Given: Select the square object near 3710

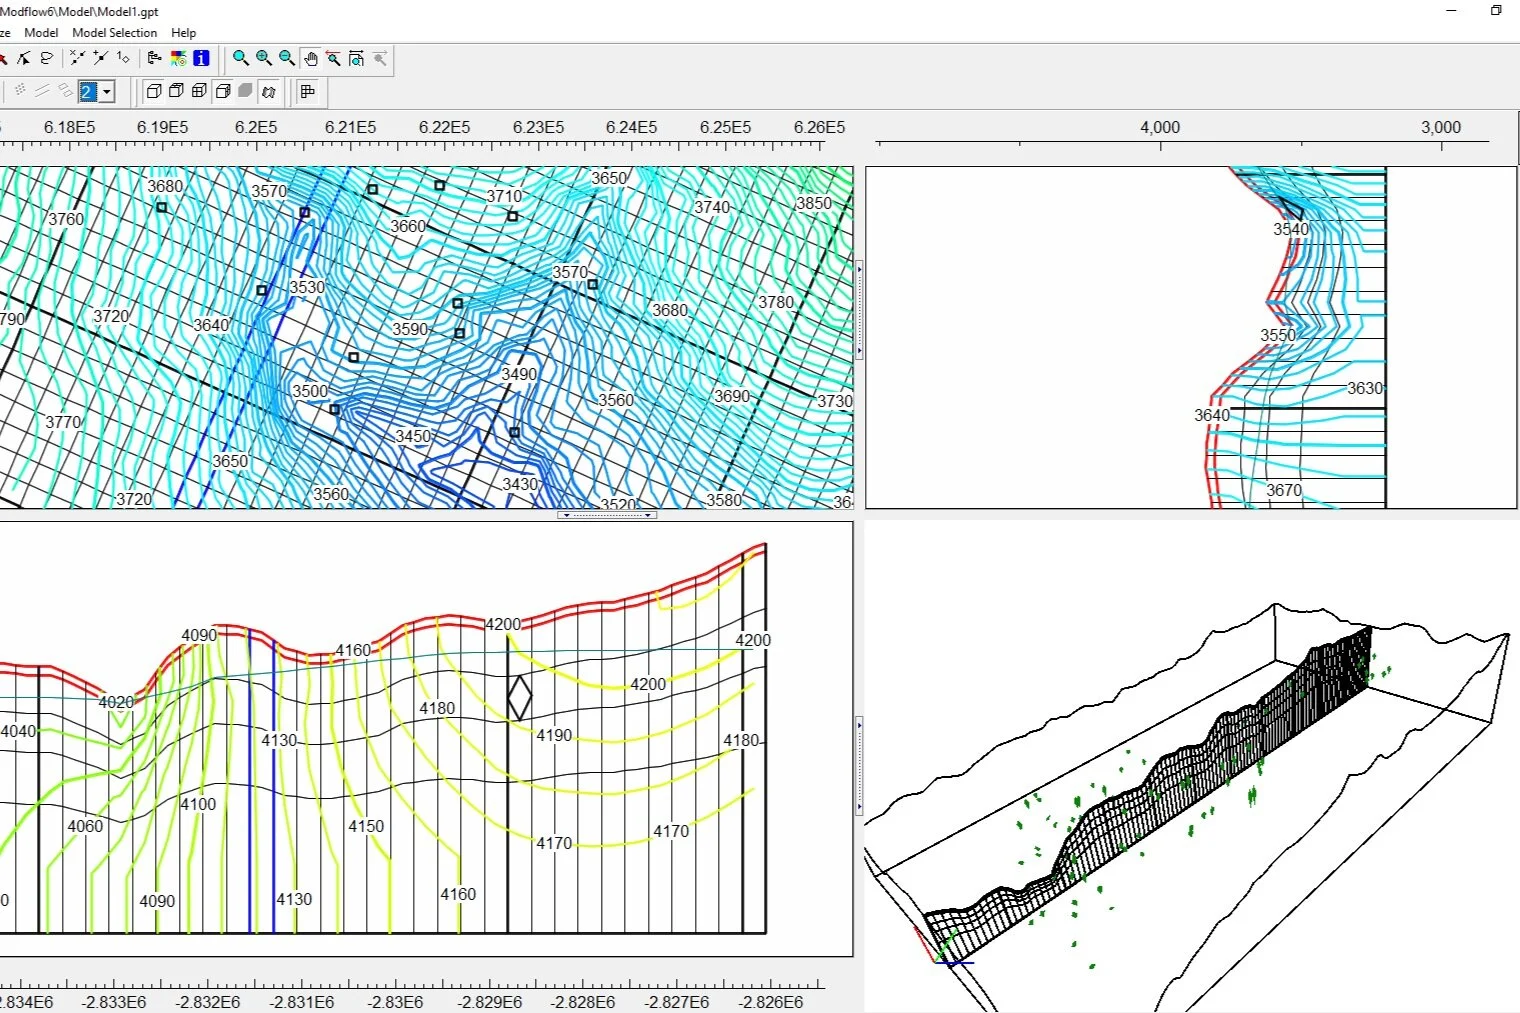Looking at the screenshot, I should (512, 216).
